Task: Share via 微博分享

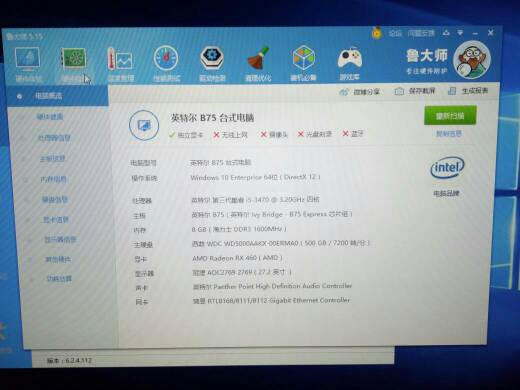Action: [359, 92]
